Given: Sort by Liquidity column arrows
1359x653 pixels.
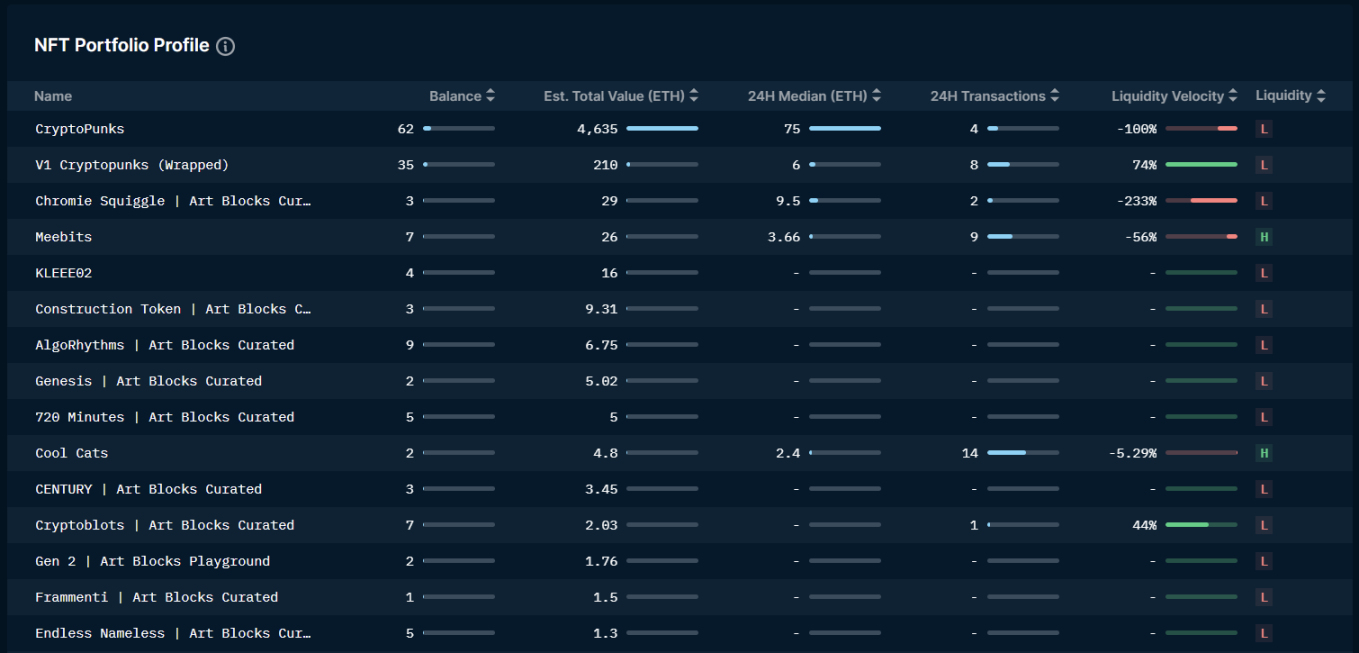Looking at the screenshot, I should tap(1321, 96).
